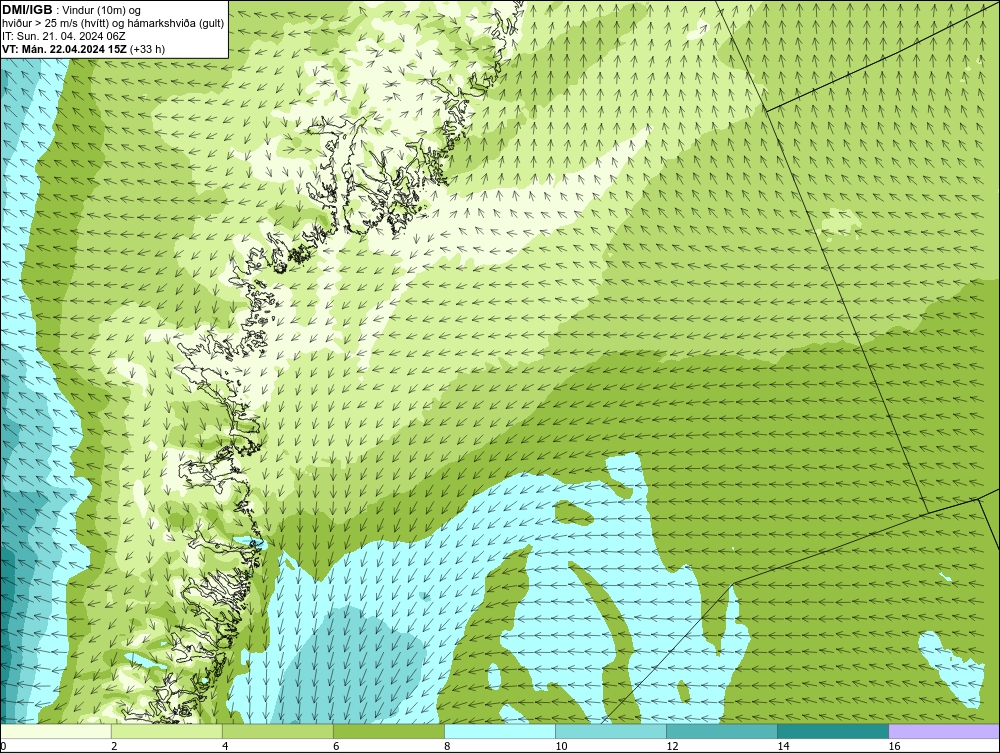Click the 8-10 m/s cyan legend swatch
1000x753 pixels.
[x=500, y=731]
